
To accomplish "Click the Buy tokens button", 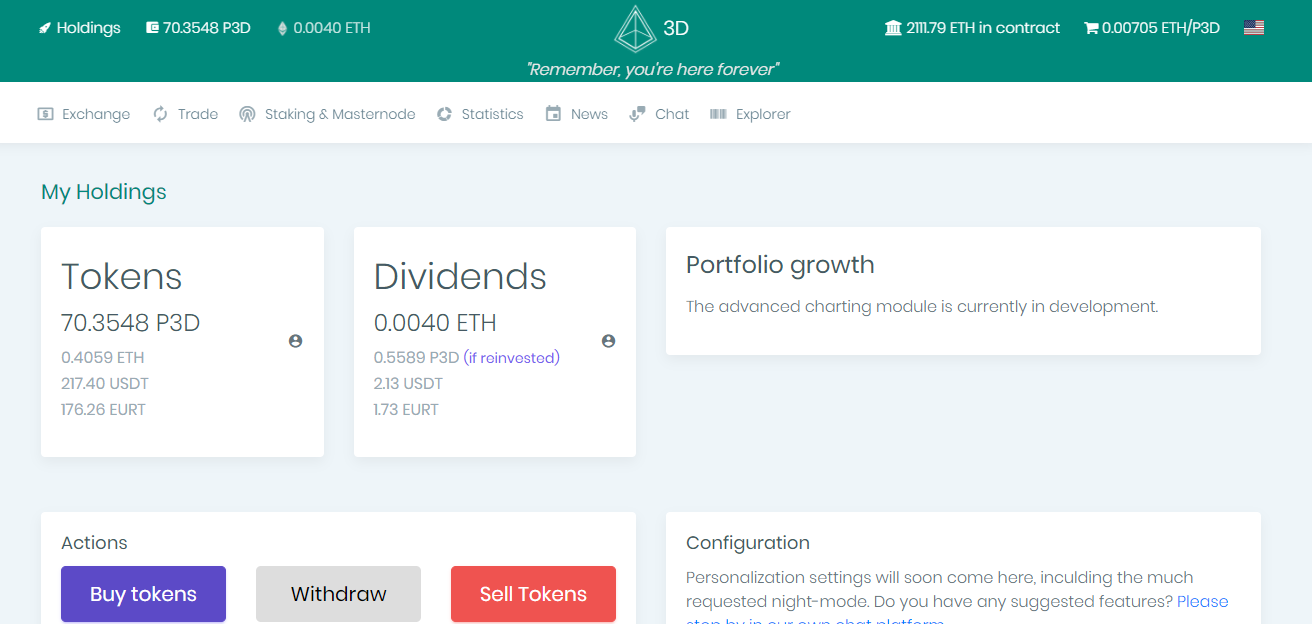I will (x=143, y=594).
